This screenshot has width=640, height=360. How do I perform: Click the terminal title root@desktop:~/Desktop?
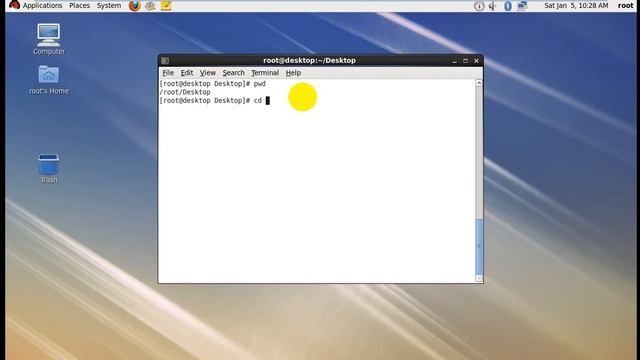[309, 60]
